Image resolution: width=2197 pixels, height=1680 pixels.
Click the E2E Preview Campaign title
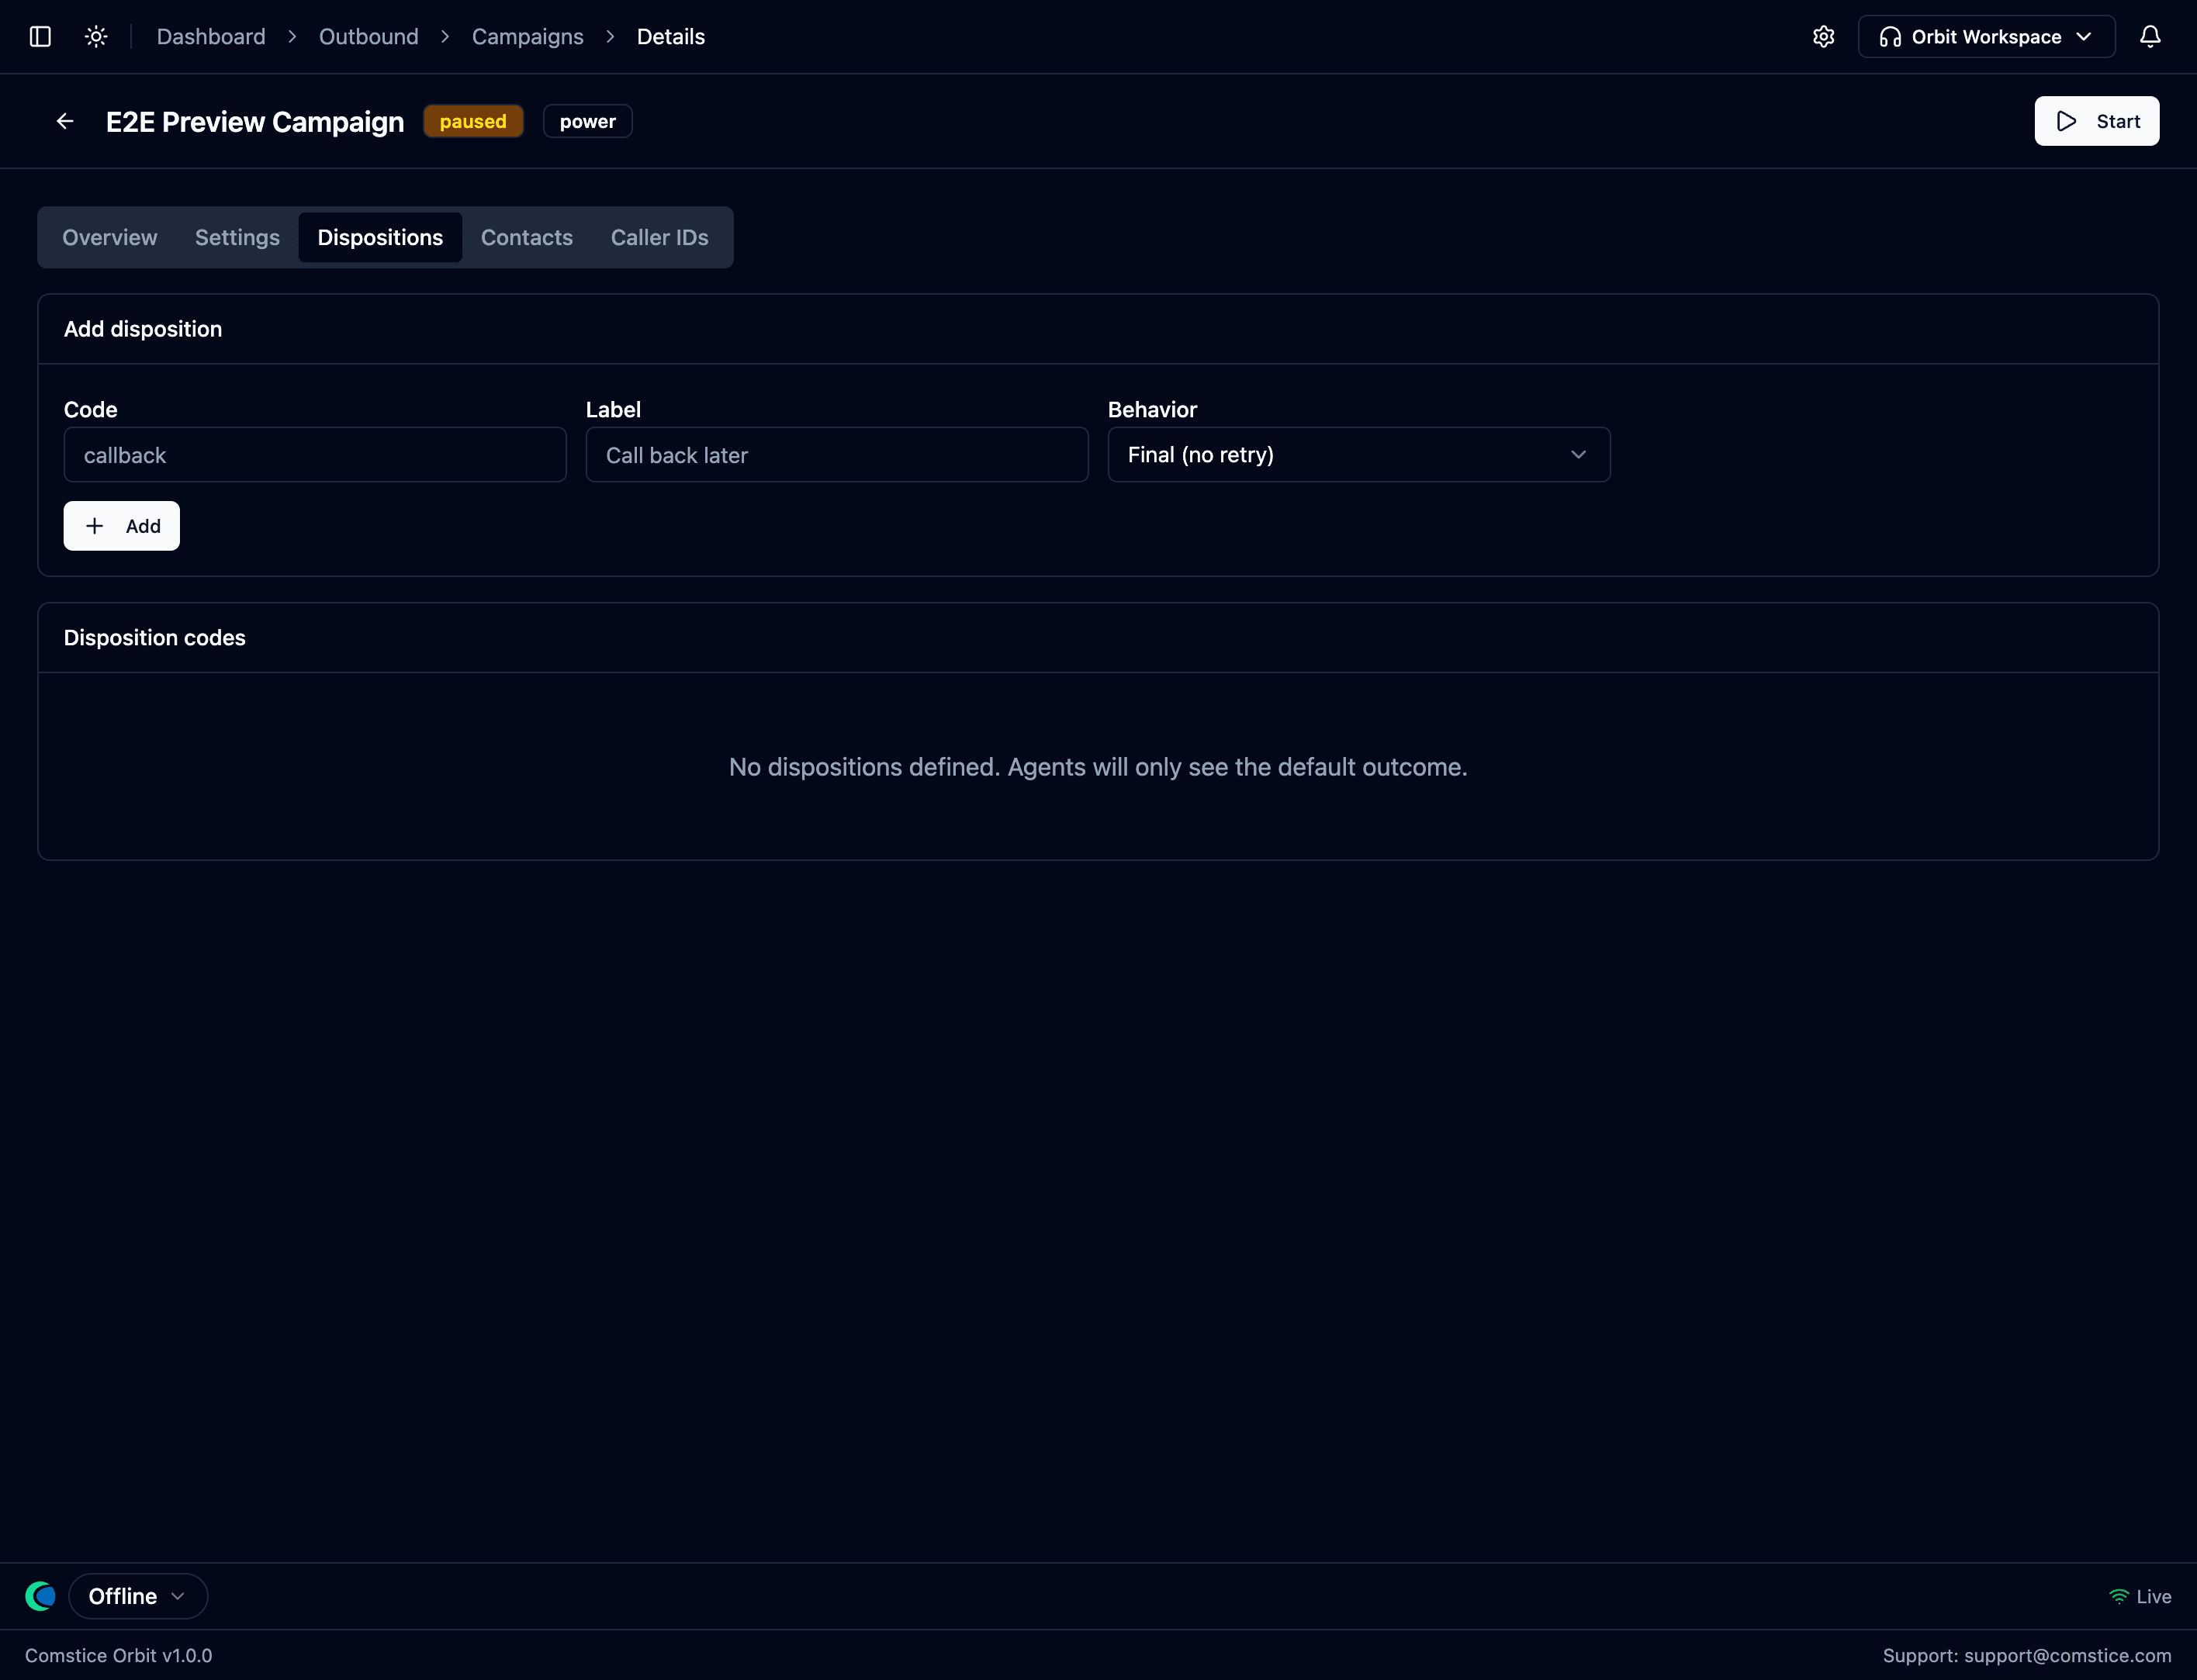(x=255, y=122)
